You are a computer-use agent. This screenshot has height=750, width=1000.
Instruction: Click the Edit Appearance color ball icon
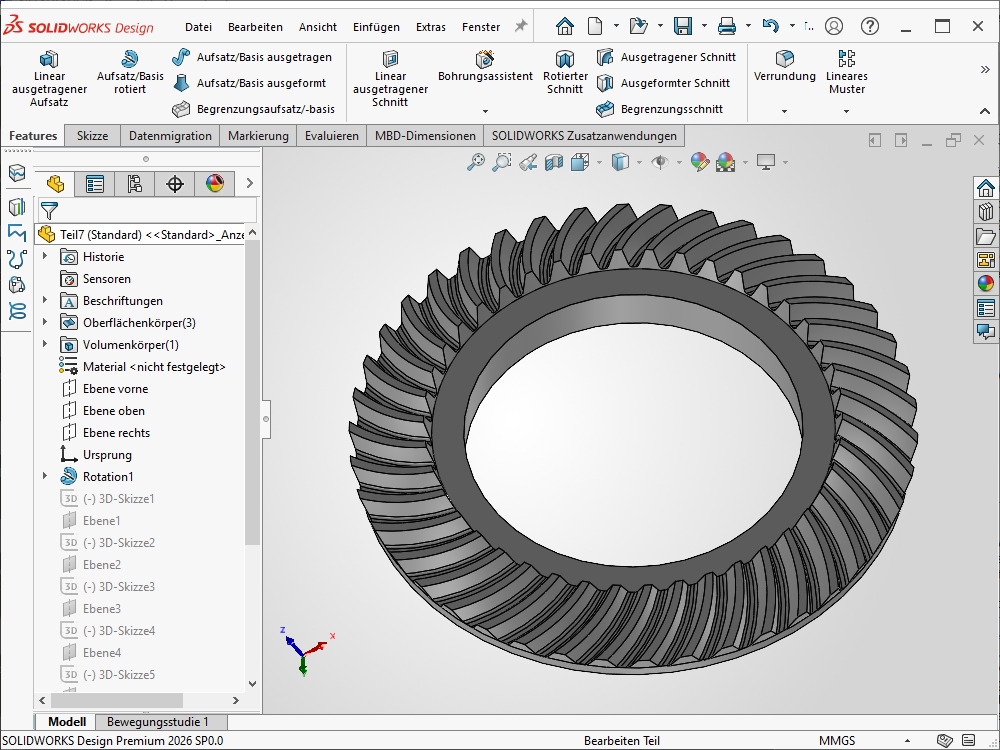[699, 161]
